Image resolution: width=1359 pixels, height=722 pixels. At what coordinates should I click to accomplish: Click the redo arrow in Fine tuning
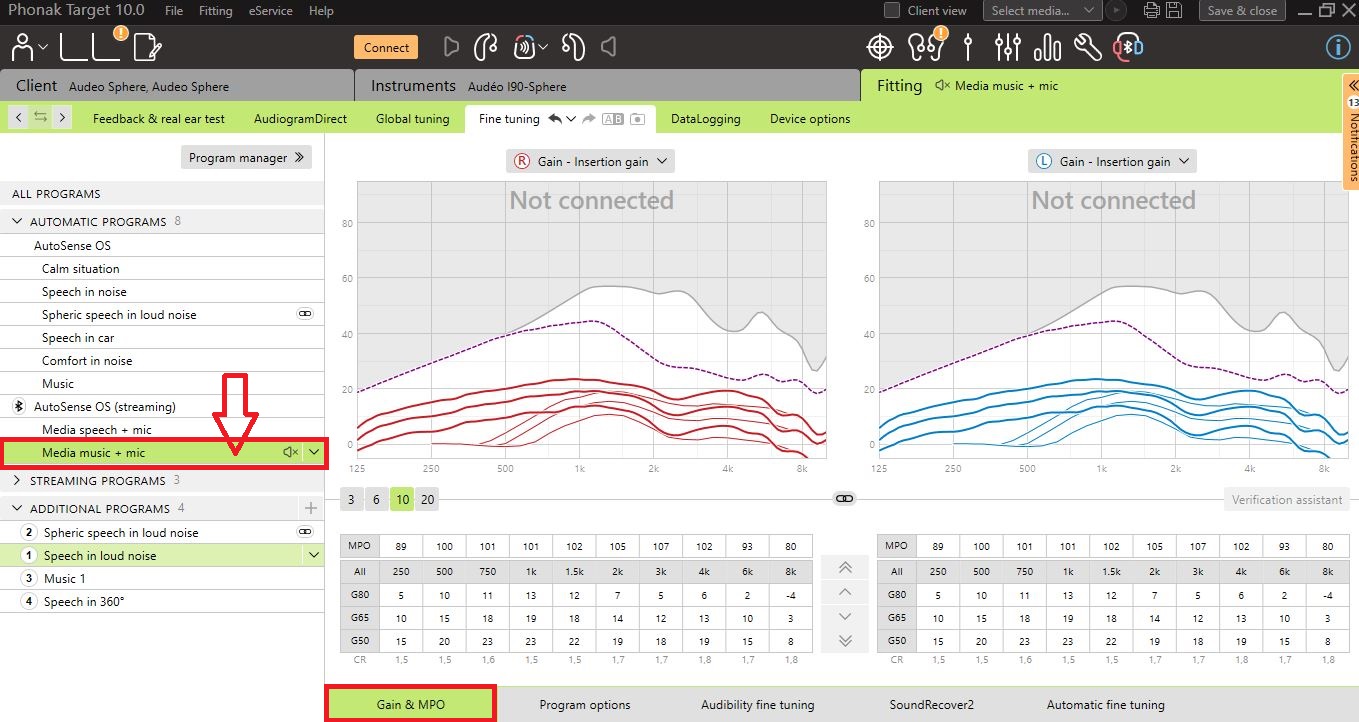click(589, 118)
